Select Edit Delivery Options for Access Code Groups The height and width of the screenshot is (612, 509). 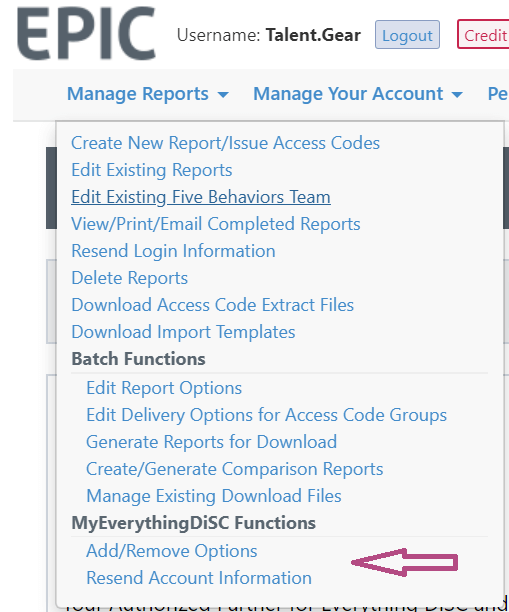pos(266,415)
